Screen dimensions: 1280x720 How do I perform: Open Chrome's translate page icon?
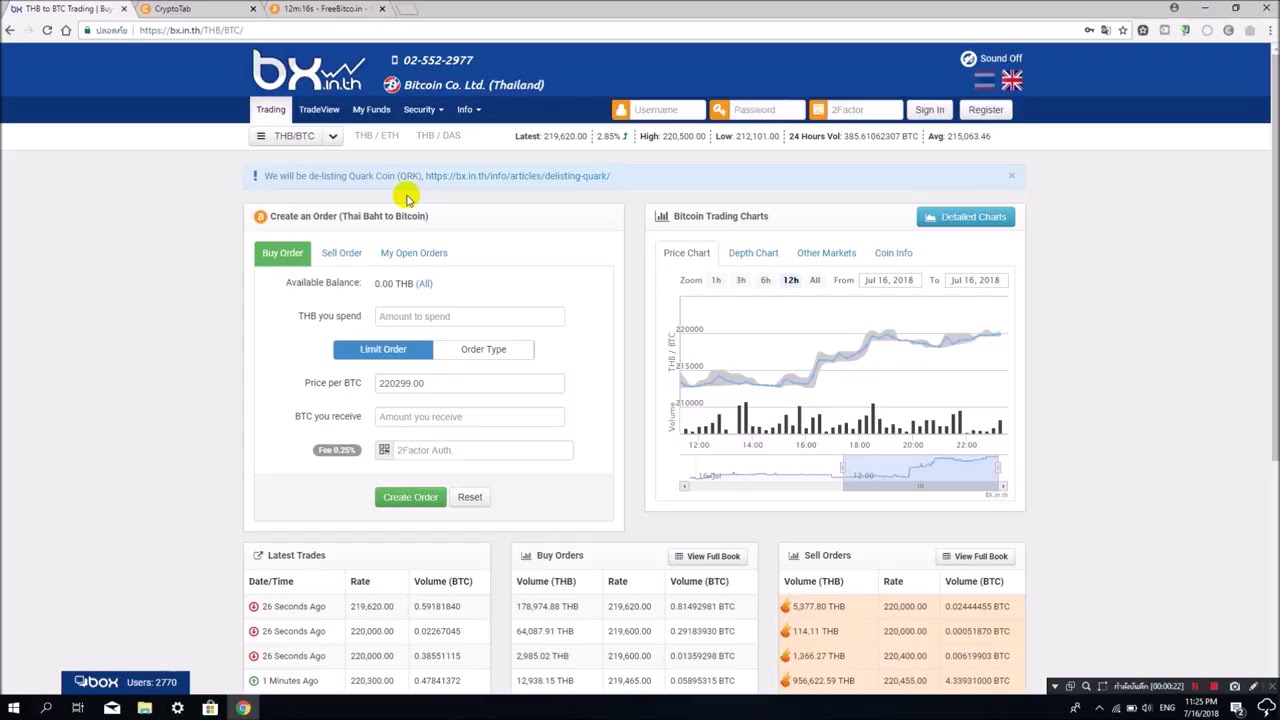tap(1106, 30)
